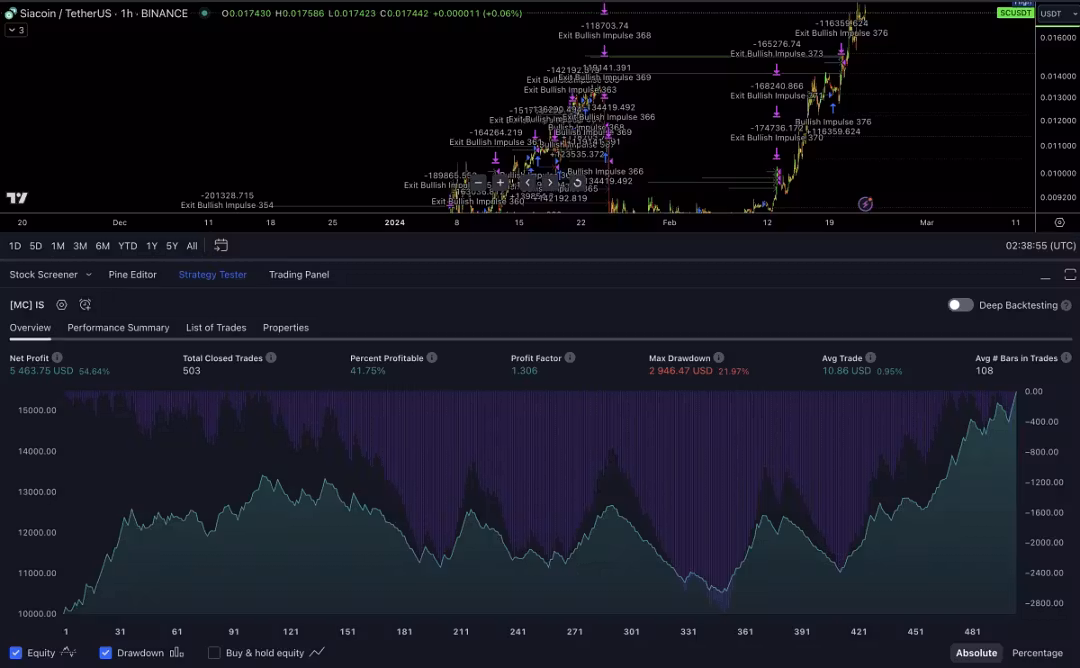1080x668 pixels.
Task: Uncheck the Equity checkbox
Action: [16, 653]
